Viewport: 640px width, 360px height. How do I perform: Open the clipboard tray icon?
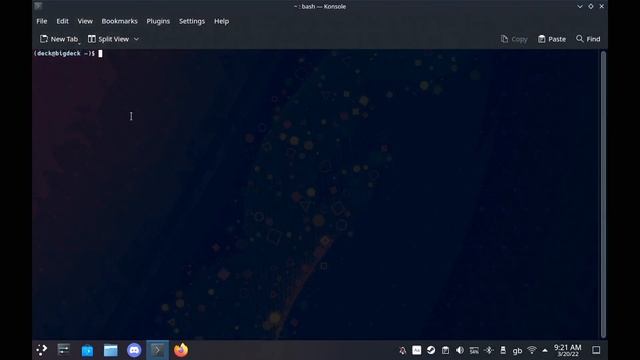pos(445,350)
